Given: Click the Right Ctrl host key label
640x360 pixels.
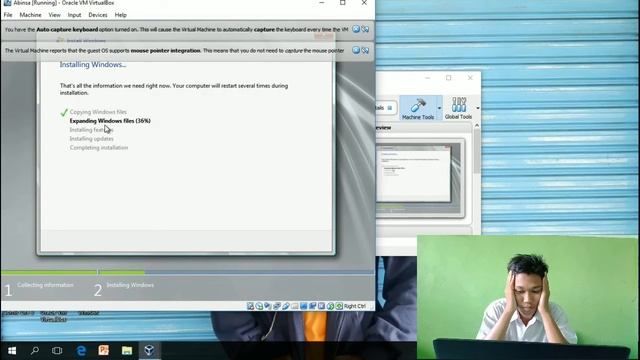Looking at the screenshot, I should point(355,306).
